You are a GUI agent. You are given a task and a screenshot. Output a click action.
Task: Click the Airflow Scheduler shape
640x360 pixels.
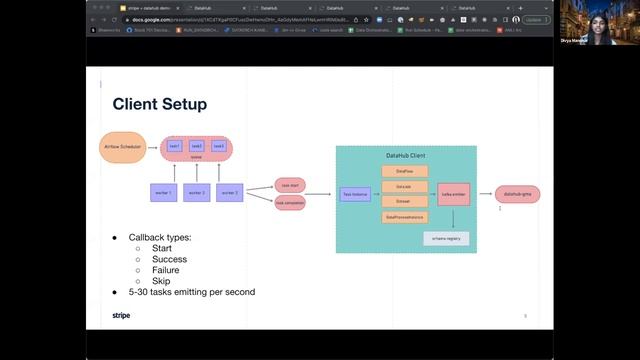[x=122, y=147]
